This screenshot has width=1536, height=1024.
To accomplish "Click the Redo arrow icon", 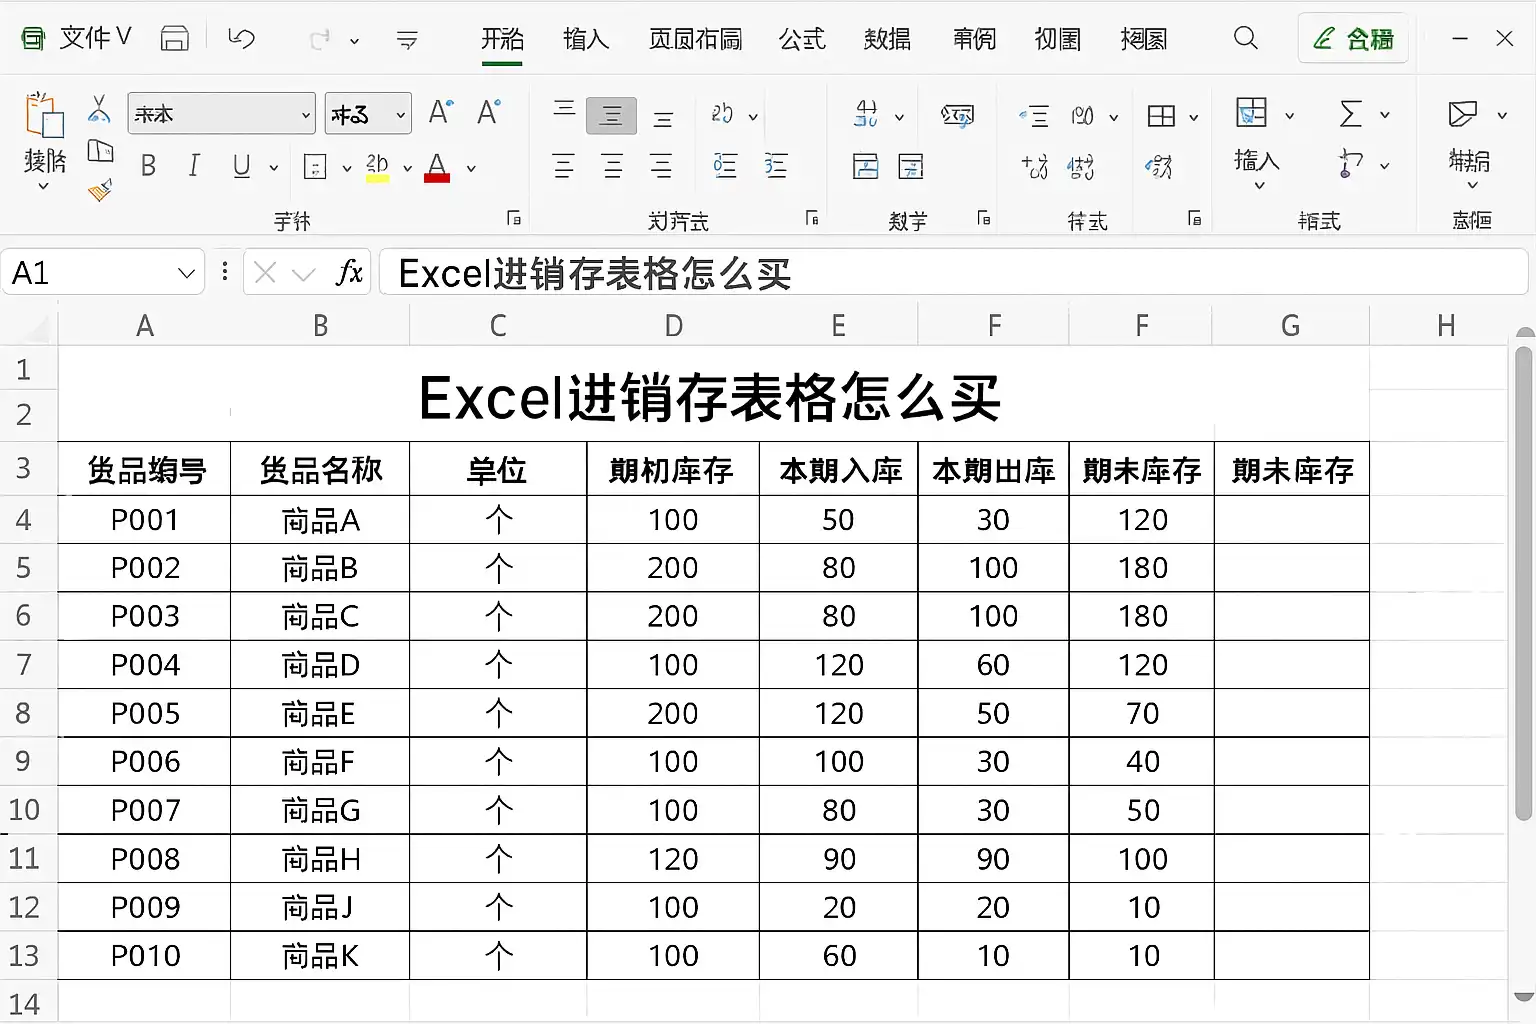I will (x=320, y=40).
